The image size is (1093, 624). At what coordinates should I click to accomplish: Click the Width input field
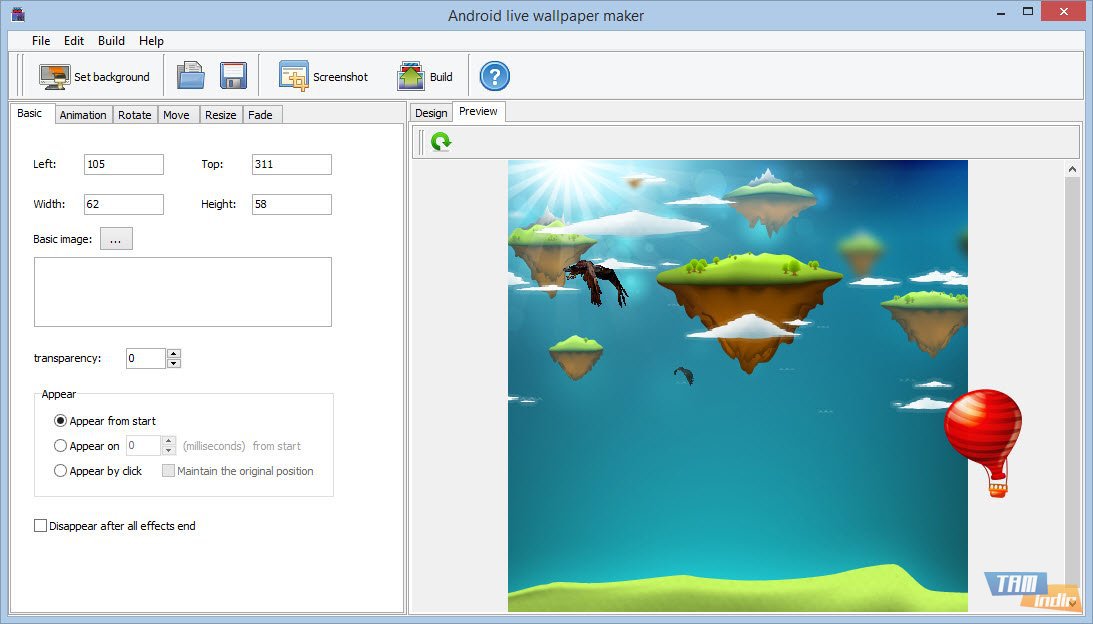click(124, 204)
